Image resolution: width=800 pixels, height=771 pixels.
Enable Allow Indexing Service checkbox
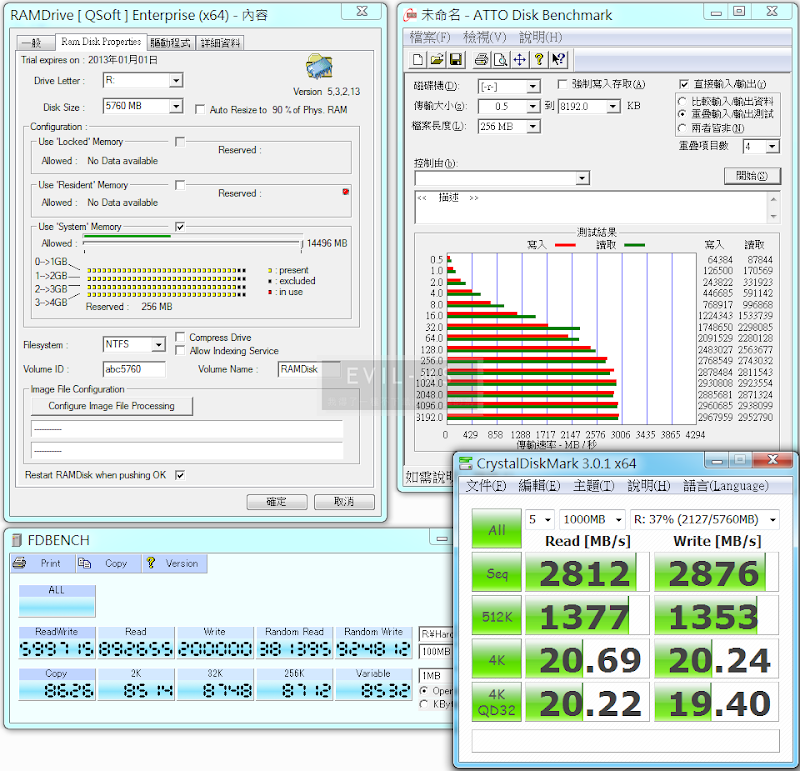(x=180, y=351)
